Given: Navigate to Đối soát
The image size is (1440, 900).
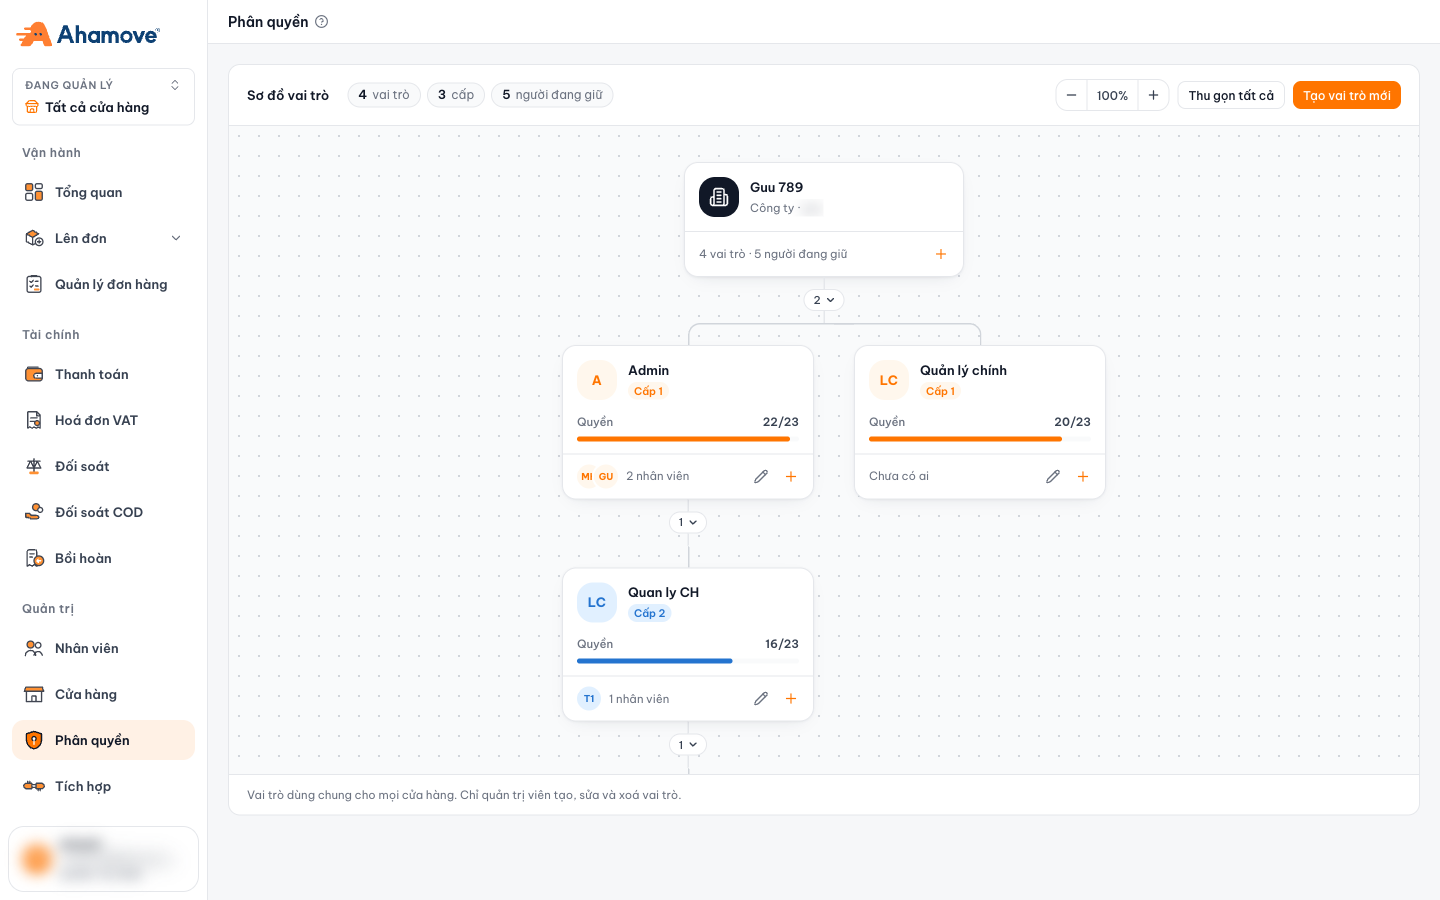Looking at the screenshot, I should (103, 466).
